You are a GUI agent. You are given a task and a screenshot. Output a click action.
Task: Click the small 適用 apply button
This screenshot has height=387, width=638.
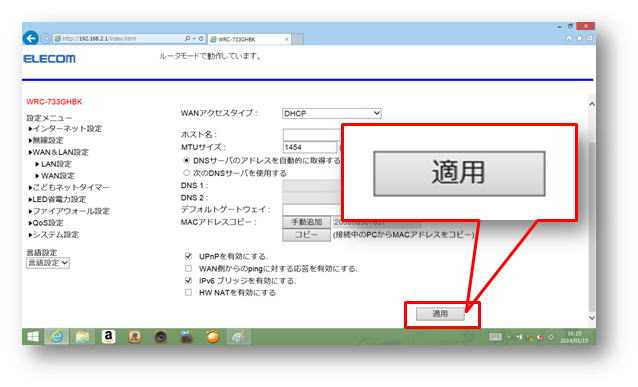point(440,314)
